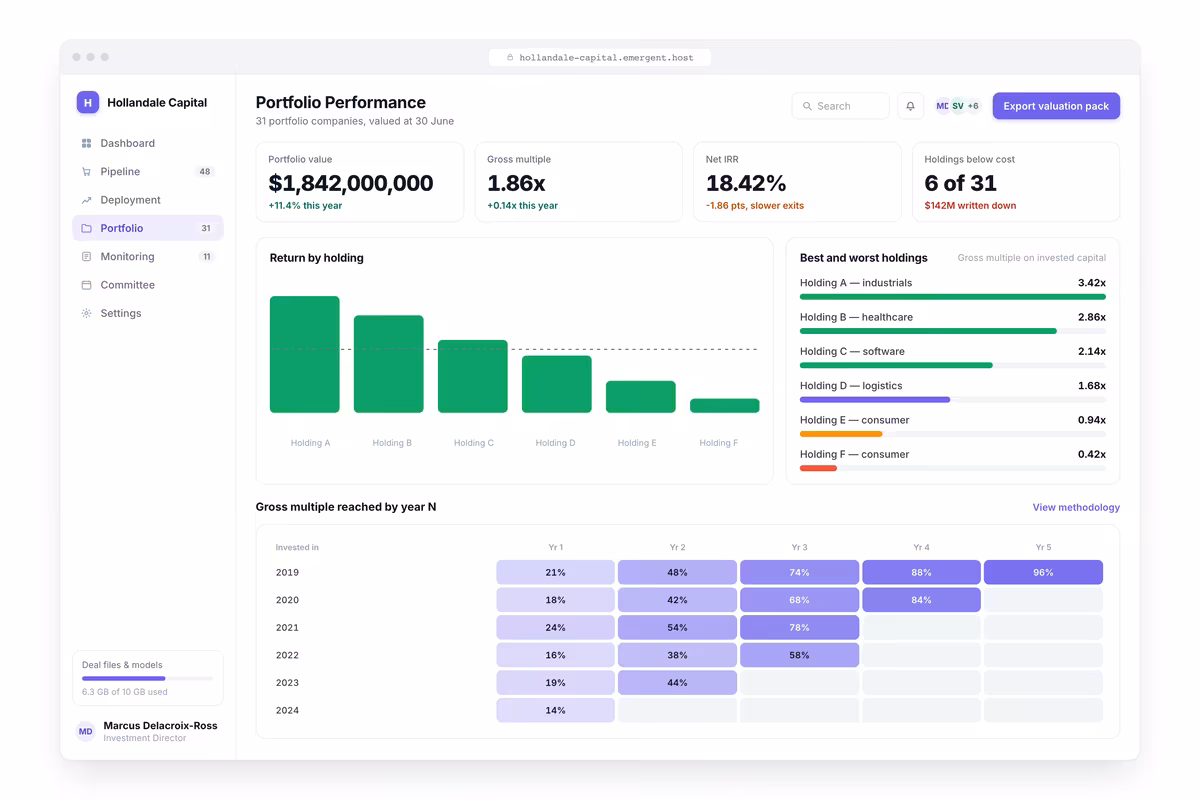Click the Gross multiple 1.86x card

pos(579,182)
